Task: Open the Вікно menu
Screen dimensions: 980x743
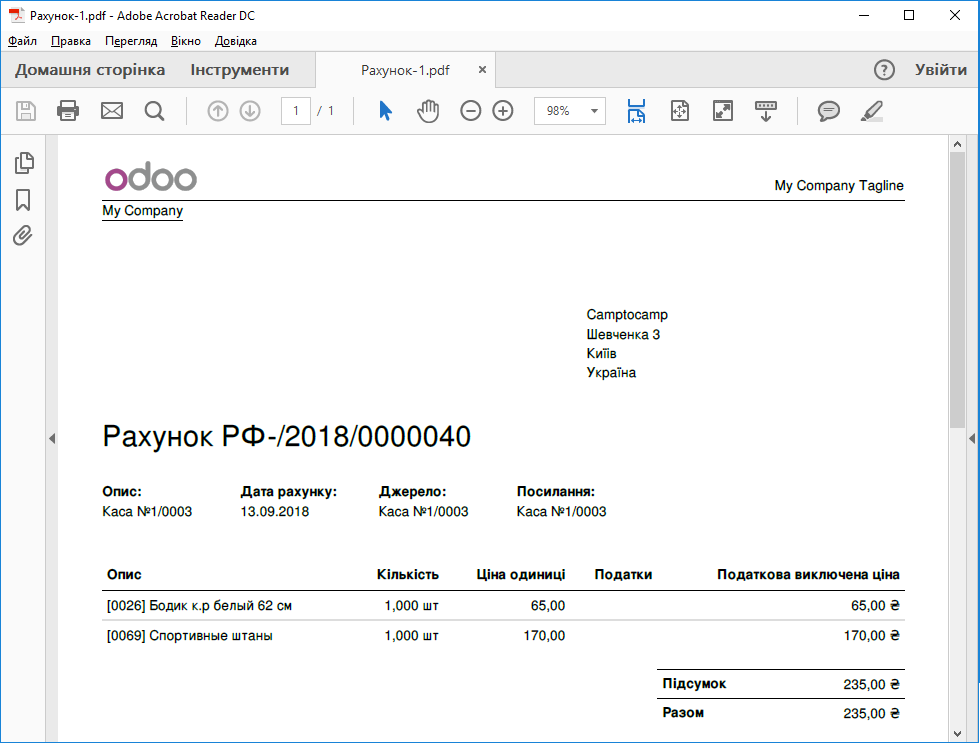Action: tap(186, 41)
